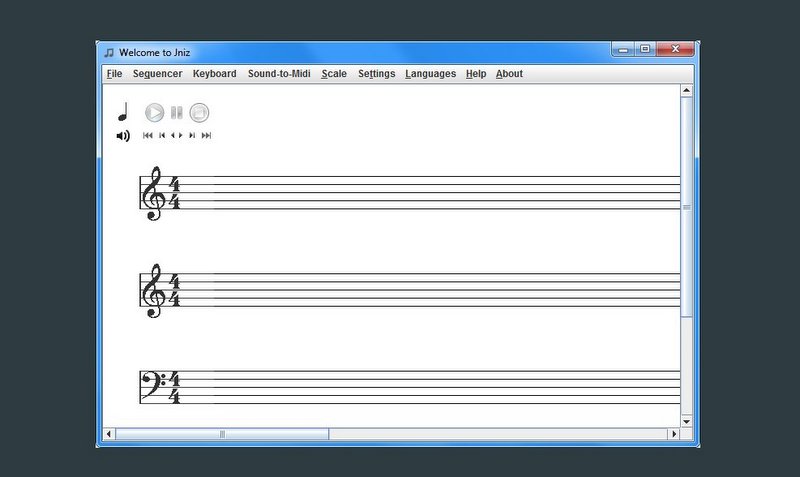Go to the previous measure icon

[x=162, y=135]
